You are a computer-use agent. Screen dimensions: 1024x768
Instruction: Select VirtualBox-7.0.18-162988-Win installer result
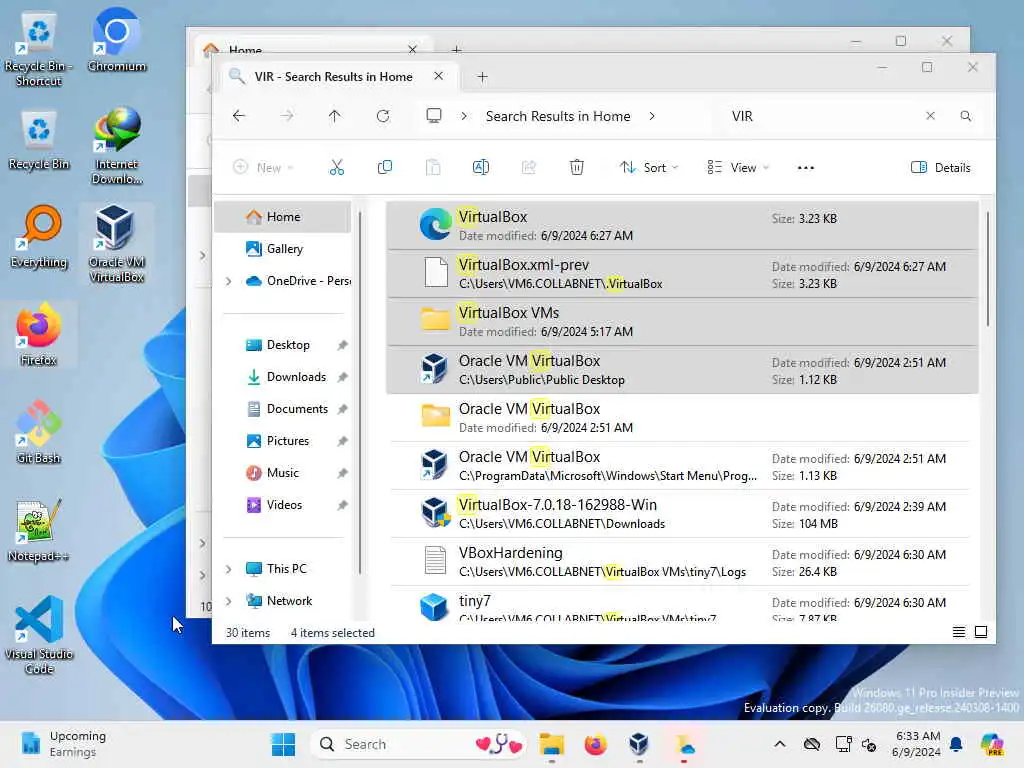click(x=682, y=514)
